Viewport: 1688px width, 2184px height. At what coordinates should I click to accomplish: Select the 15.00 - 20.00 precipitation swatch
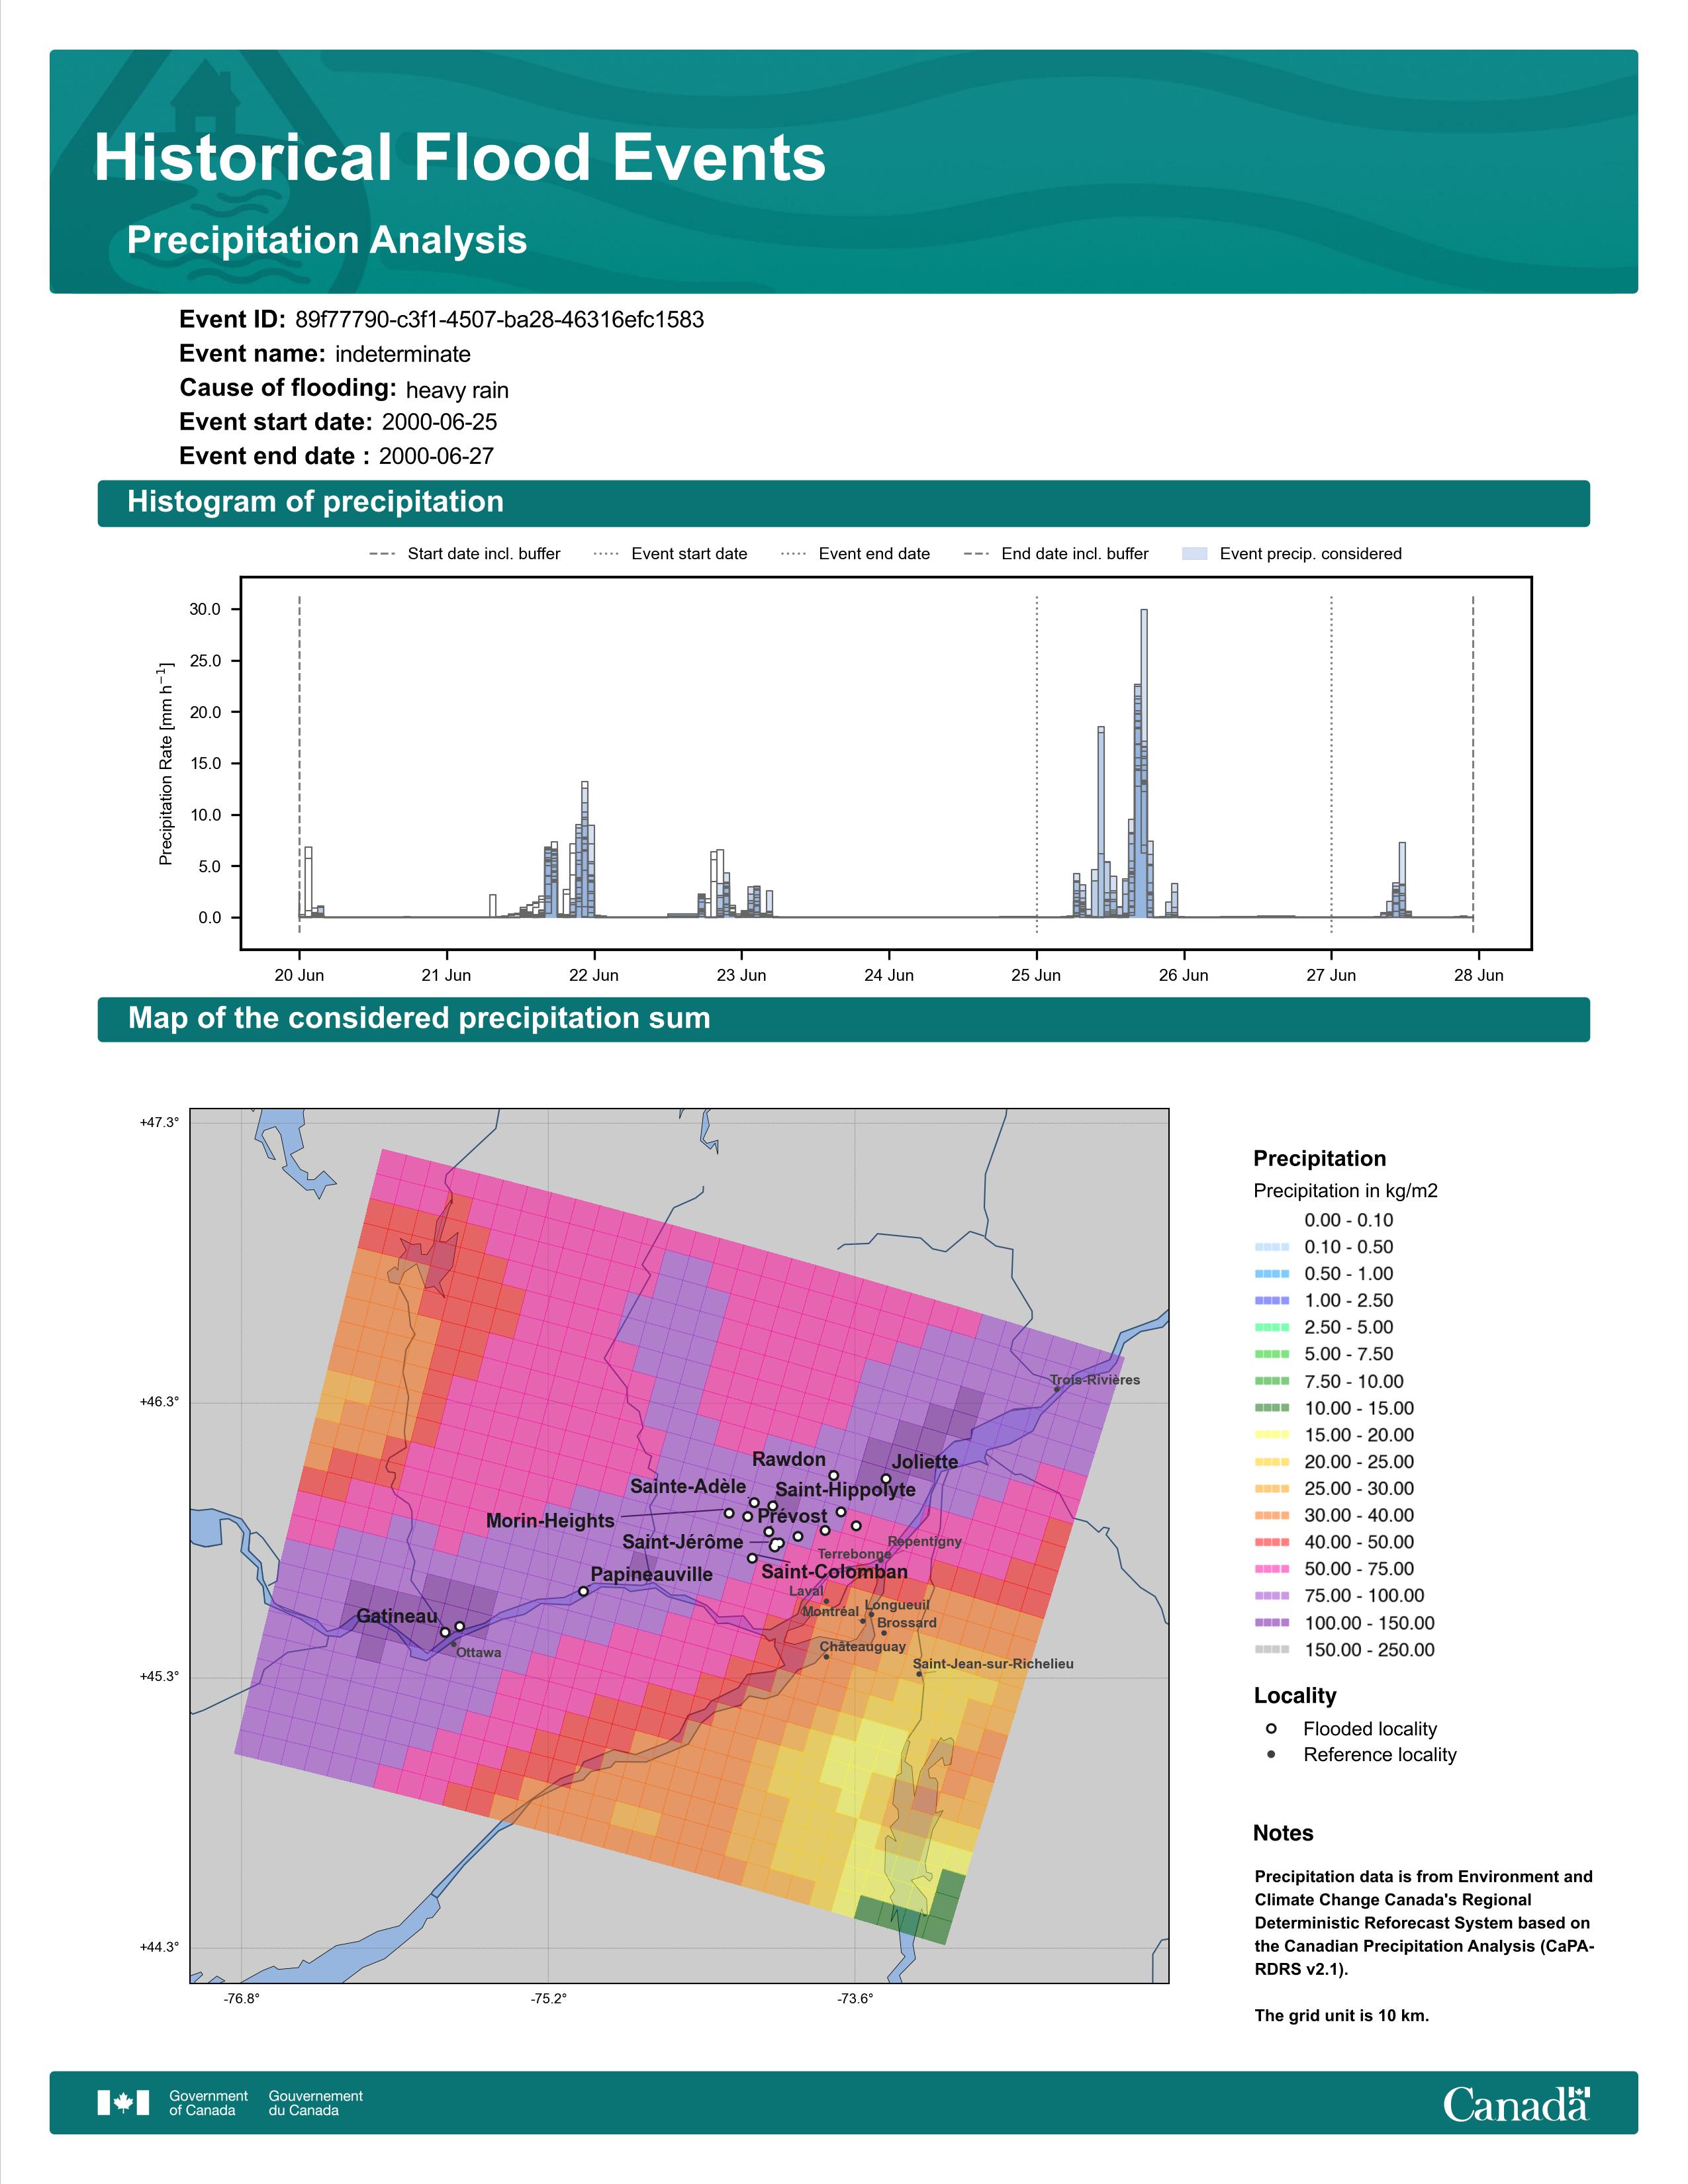pyautogui.click(x=1272, y=1435)
